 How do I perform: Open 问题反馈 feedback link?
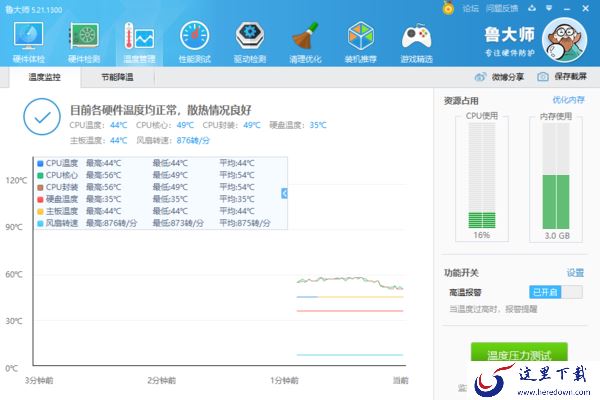(502, 8)
